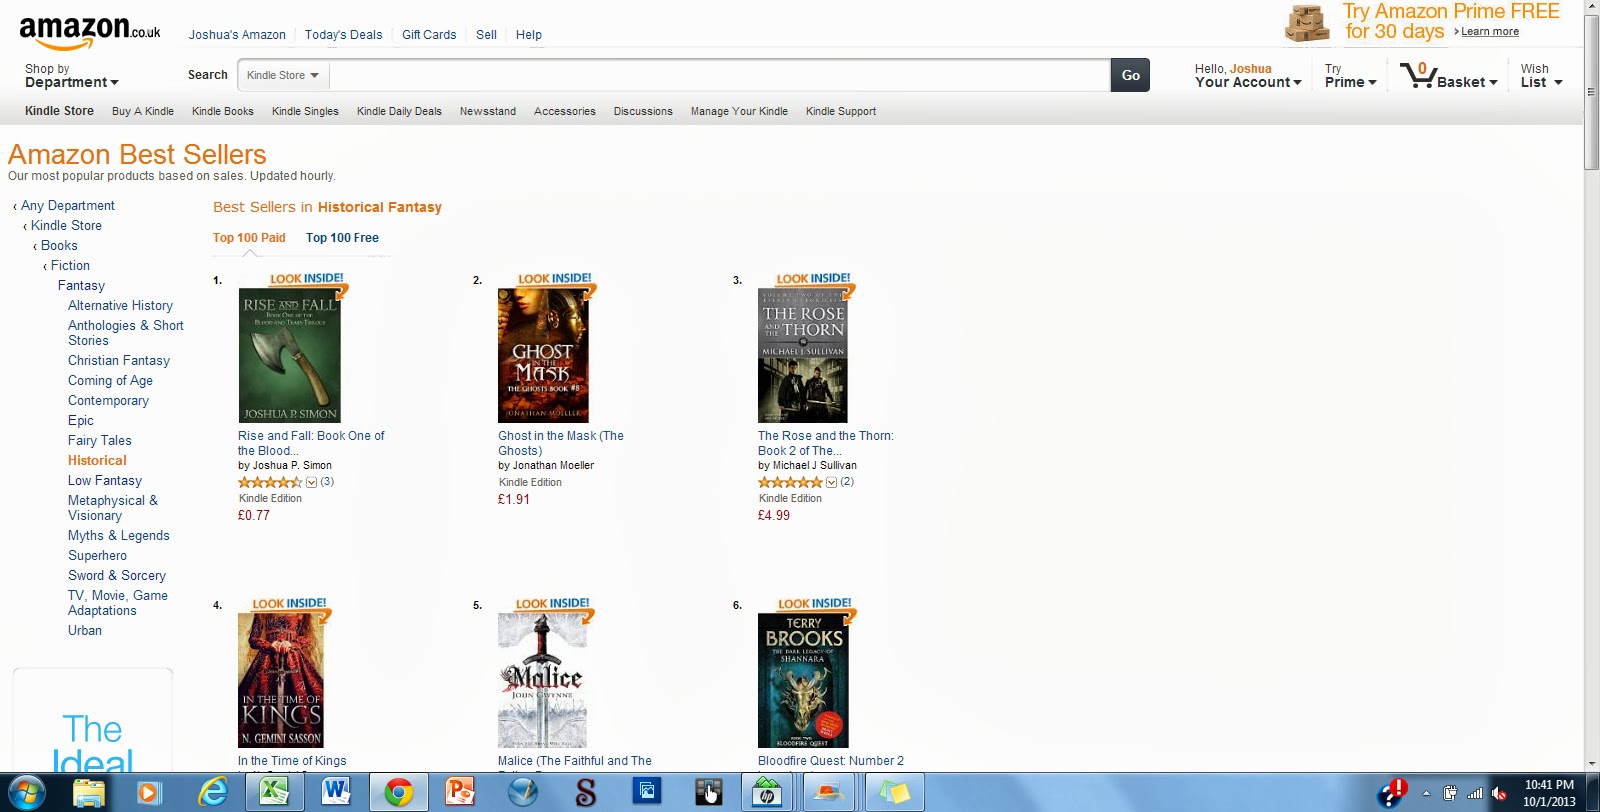Click star rating for Rise and Fall
This screenshot has width=1600, height=812.
(270, 482)
